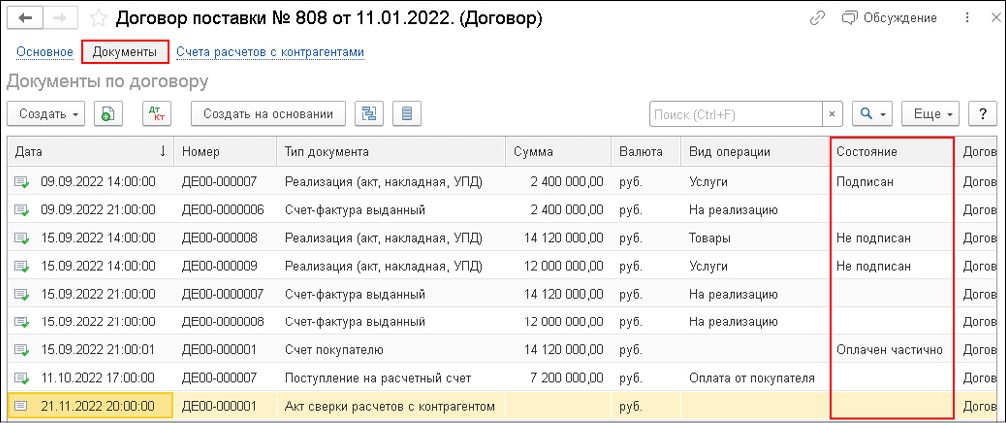This screenshot has height=423, width=1006.
Task: Click into the Поиск search field
Action: [735, 114]
